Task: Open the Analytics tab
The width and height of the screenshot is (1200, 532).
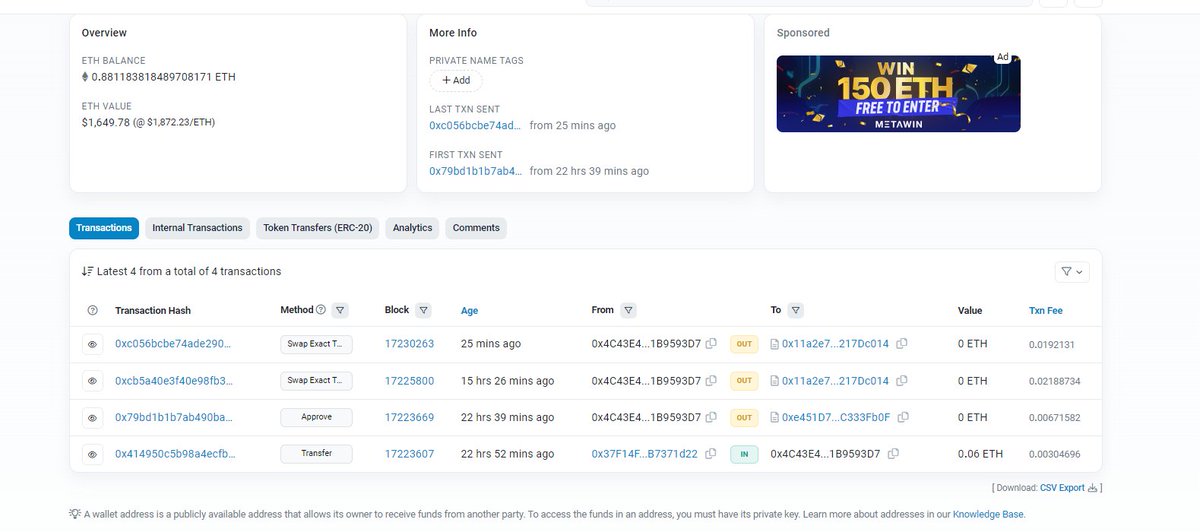Action: click(x=412, y=228)
